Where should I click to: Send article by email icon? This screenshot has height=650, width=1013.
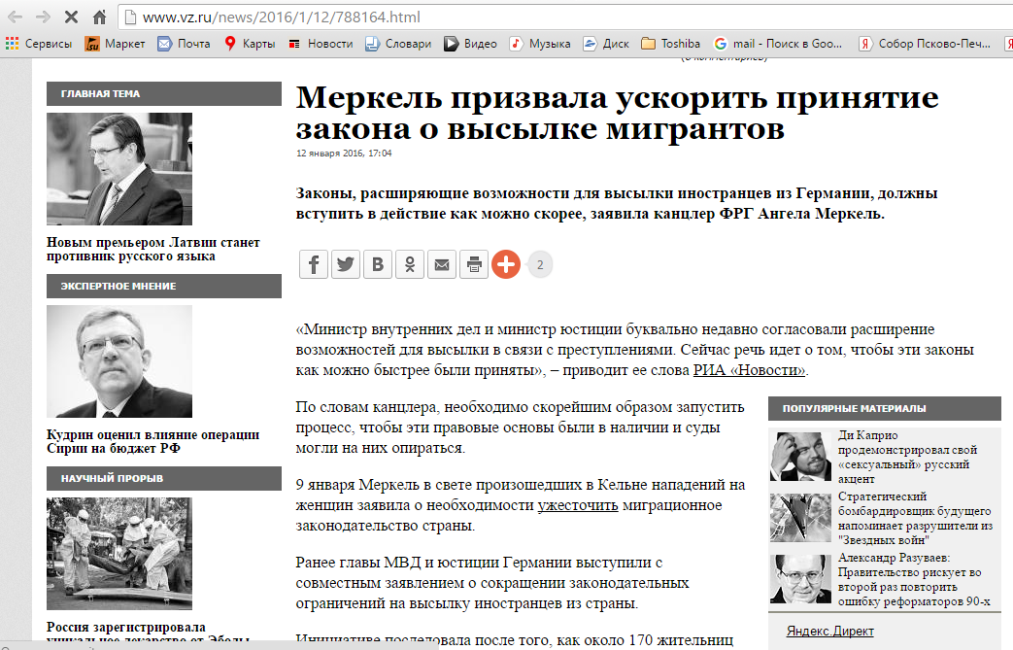coord(442,264)
